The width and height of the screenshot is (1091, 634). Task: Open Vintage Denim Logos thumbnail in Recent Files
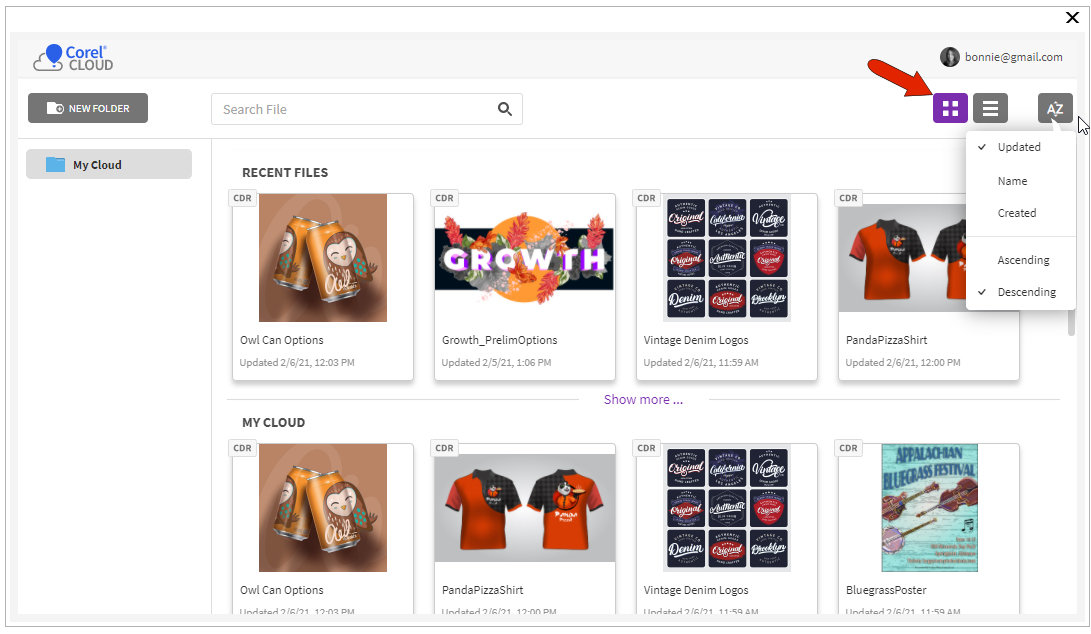[726, 257]
